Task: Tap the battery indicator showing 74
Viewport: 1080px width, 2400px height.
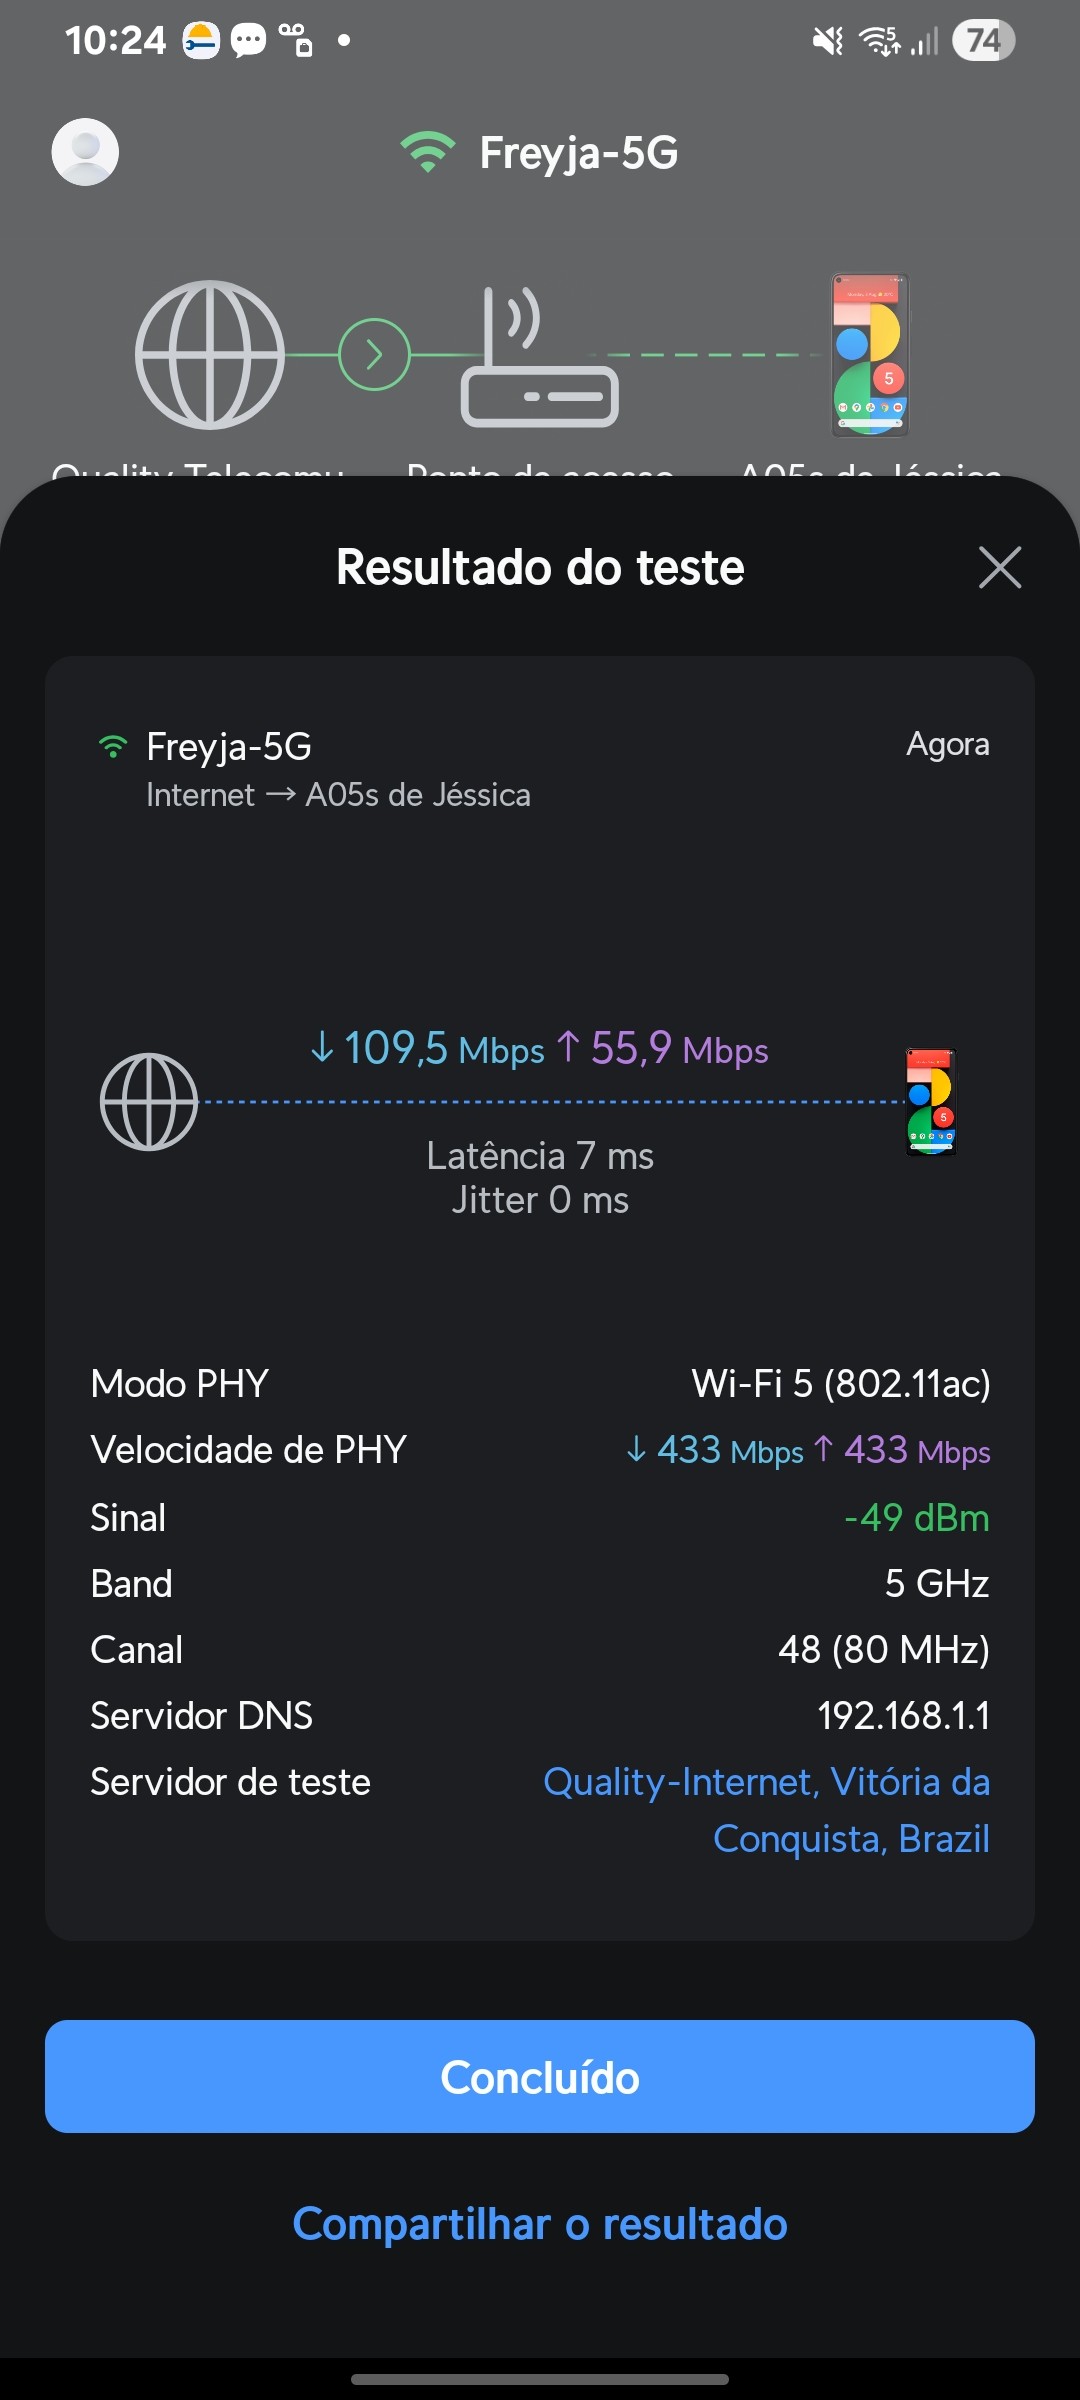Action: 983,41
